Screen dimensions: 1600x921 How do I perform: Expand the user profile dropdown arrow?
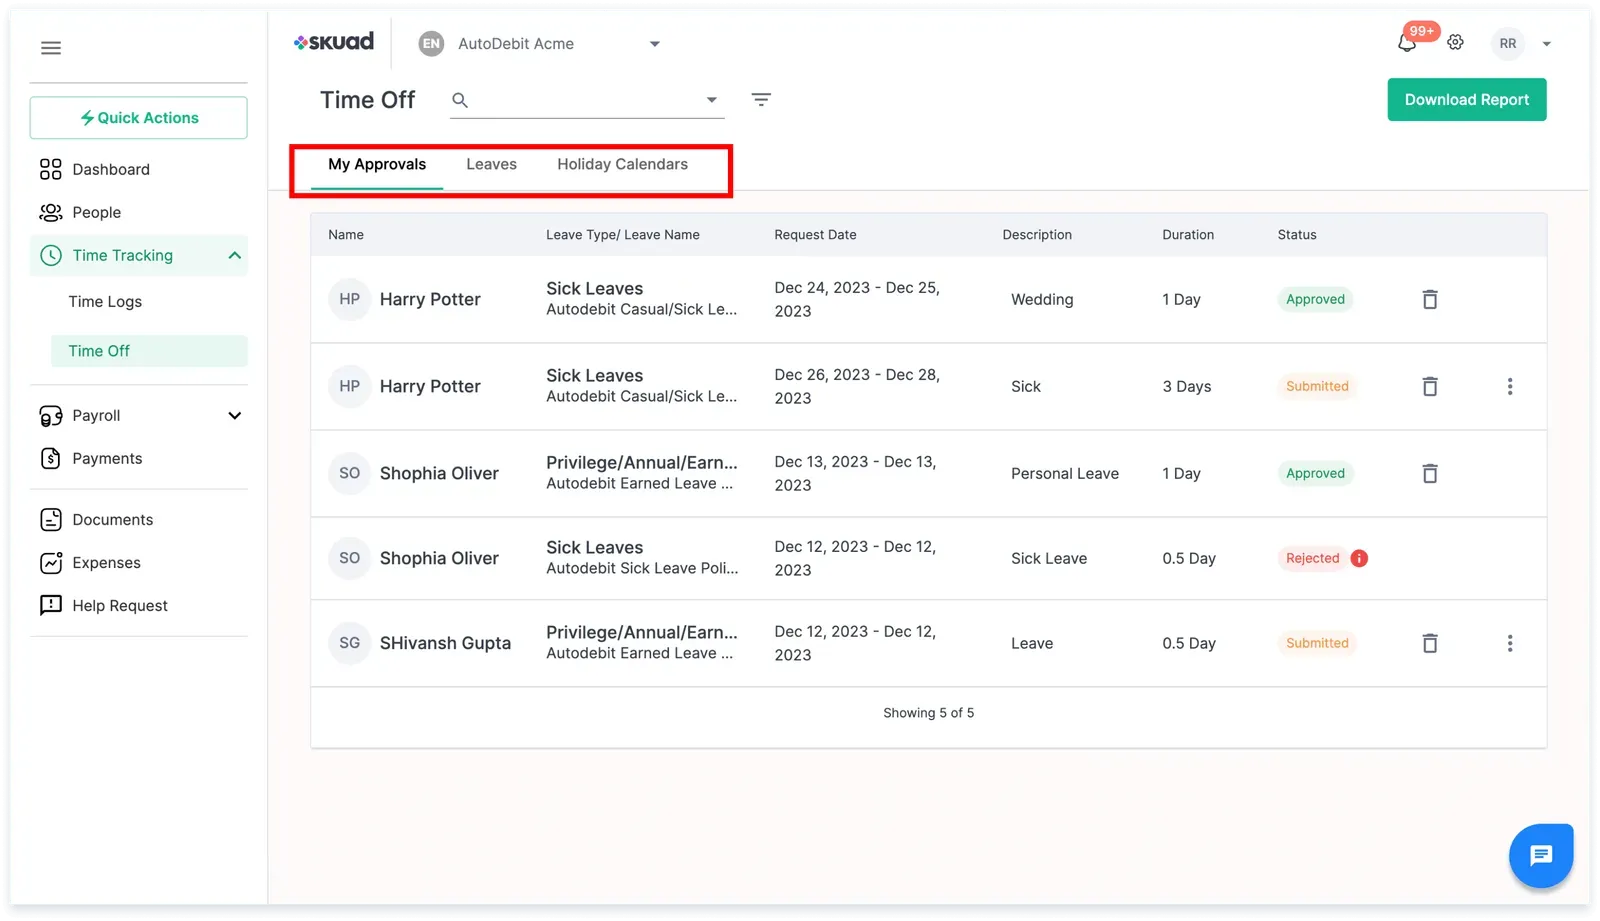(x=1546, y=44)
